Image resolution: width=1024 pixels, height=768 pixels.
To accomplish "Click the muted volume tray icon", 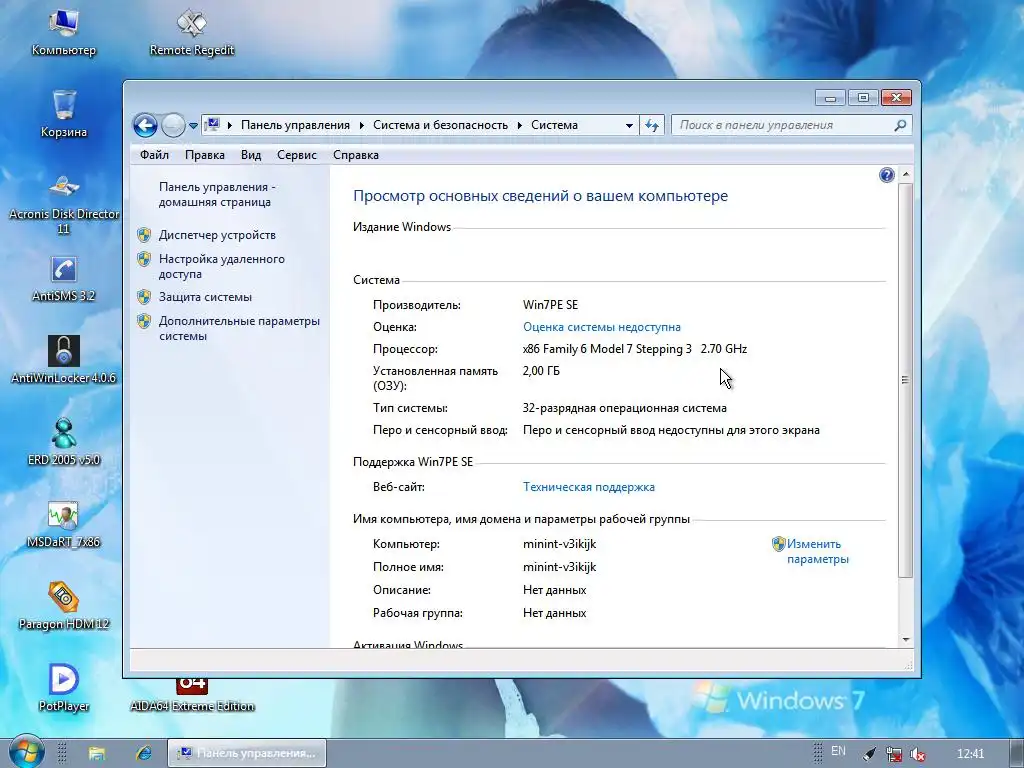I will [x=918, y=754].
